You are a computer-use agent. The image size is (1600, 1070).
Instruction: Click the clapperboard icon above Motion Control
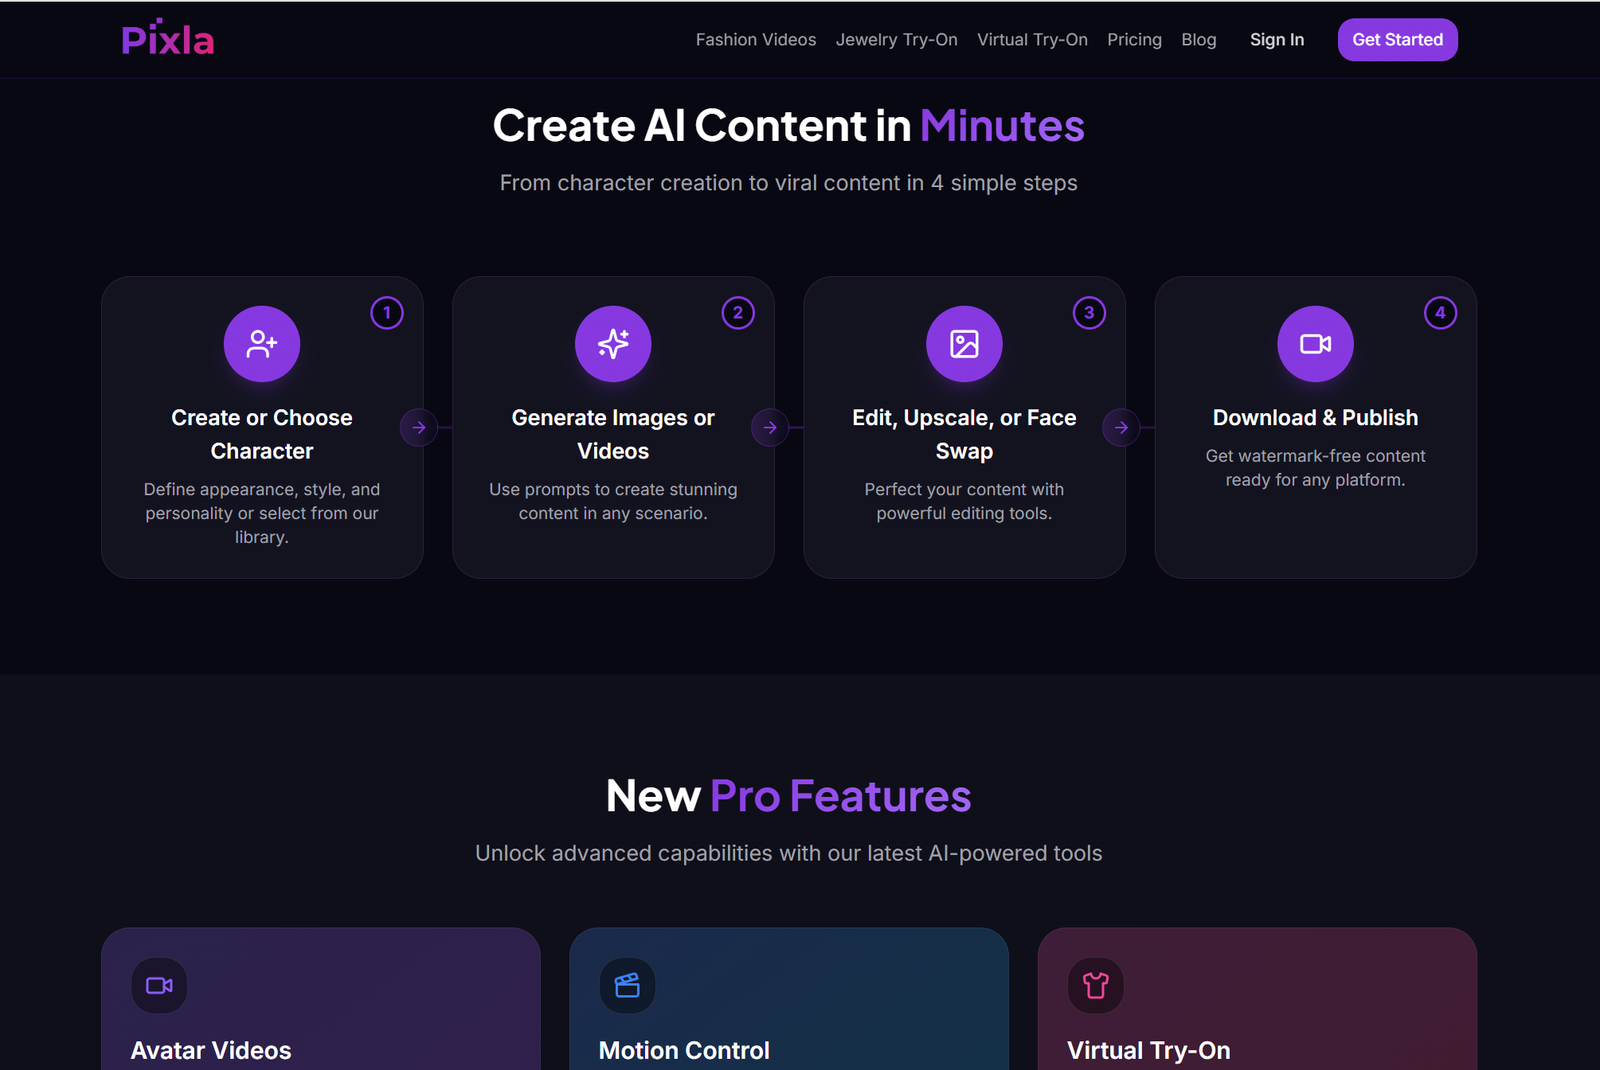coord(627,986)
